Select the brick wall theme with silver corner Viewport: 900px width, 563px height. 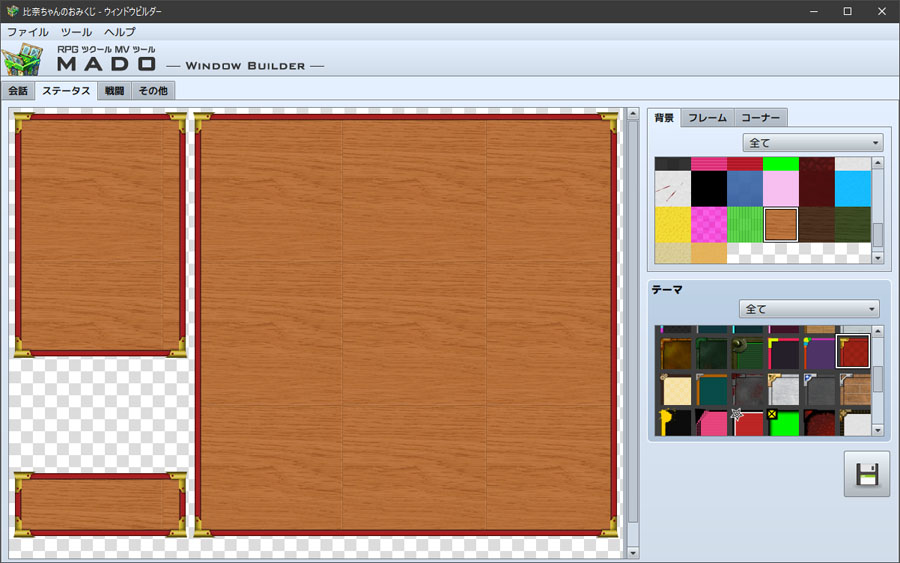[x=855, y=389]
